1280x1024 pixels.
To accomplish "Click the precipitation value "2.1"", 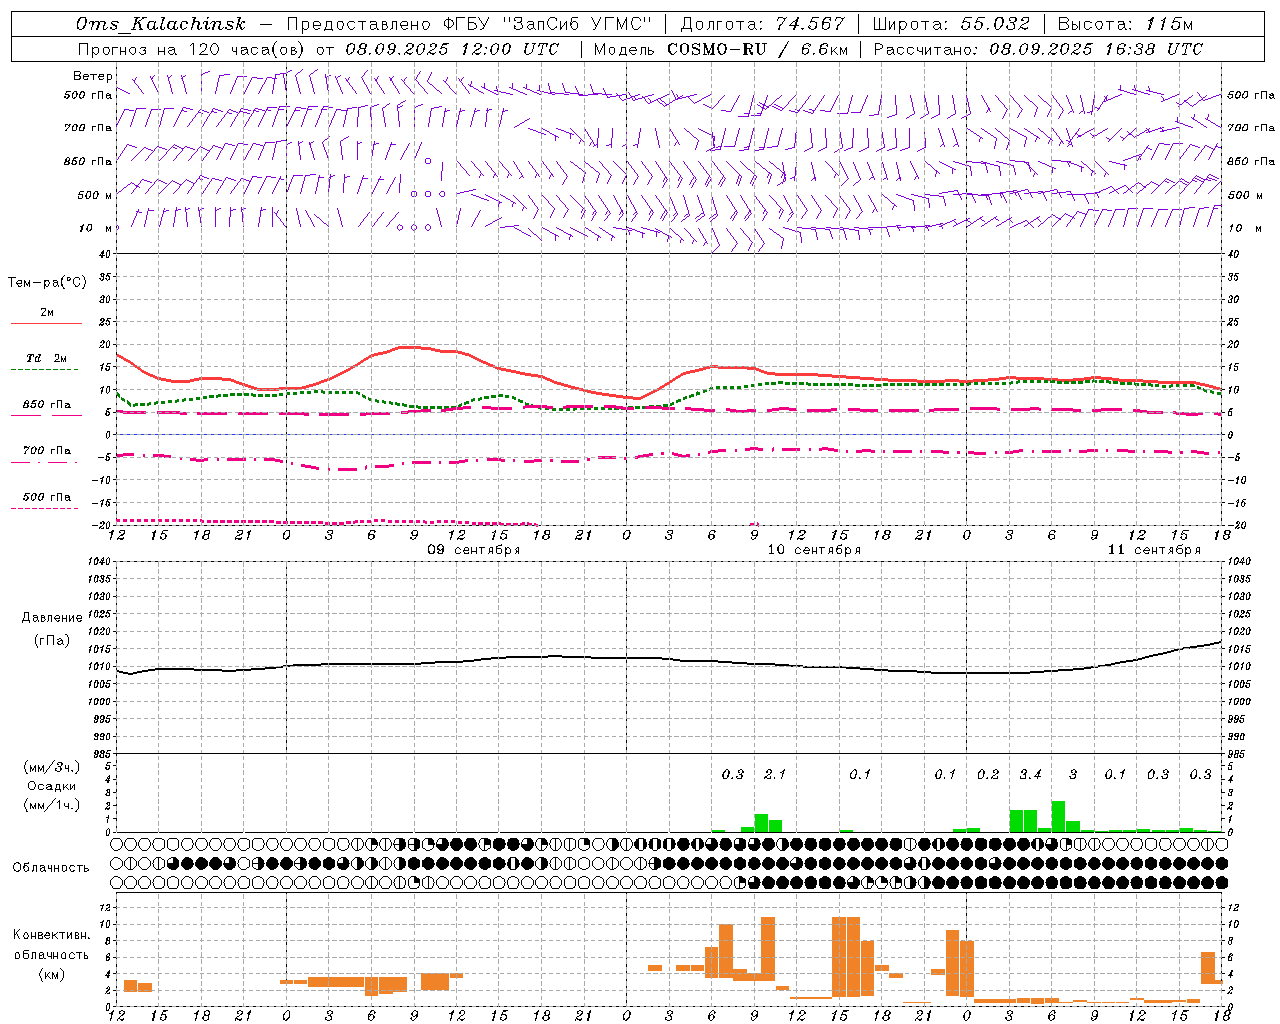I will point(775,775).
